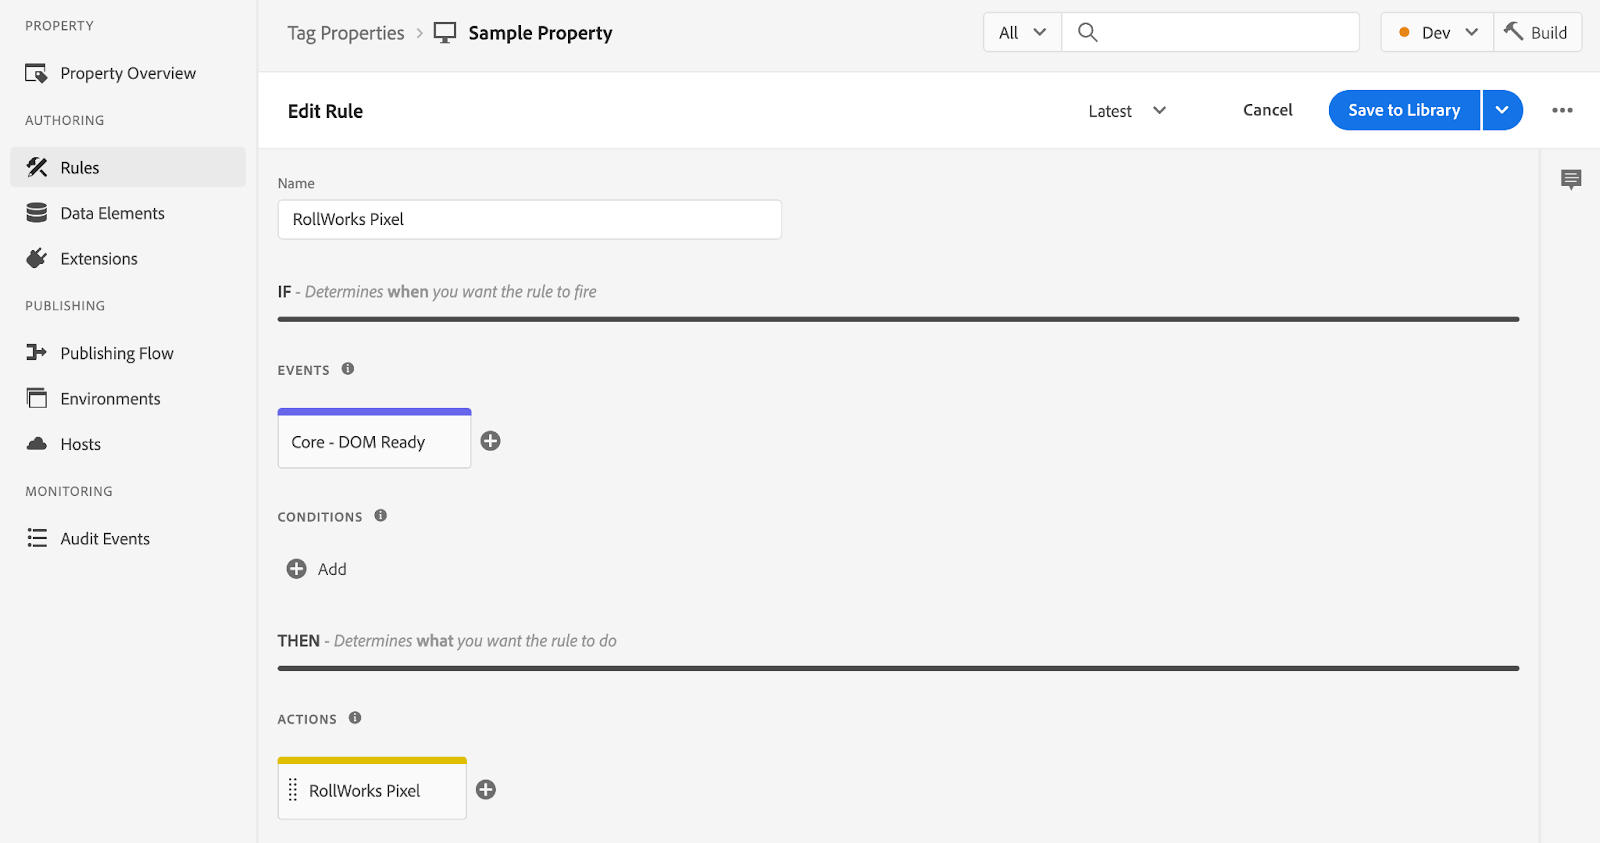
Task: Add another action with plus icon
Action: pyautogui.click(x=486, y=790)
